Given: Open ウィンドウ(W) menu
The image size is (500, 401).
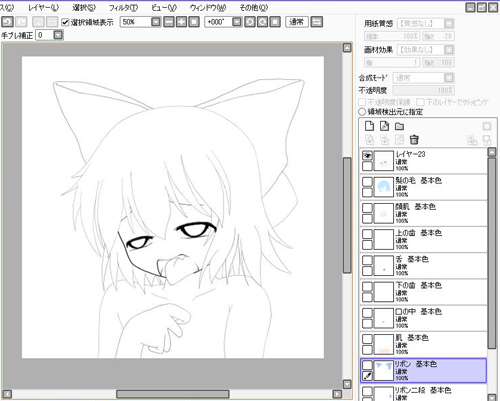Looking at the screenshot, I should pyautogui.click(x=208, y=7).
